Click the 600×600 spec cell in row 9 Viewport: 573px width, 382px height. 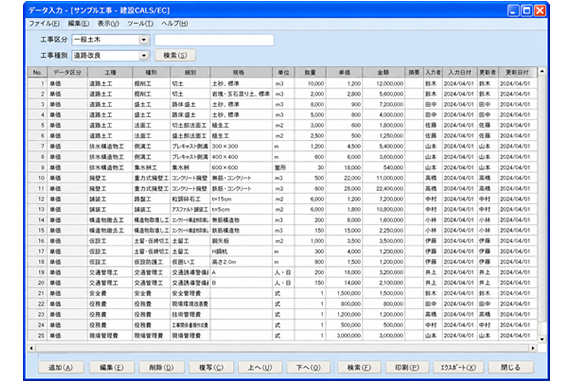[241, 167]
